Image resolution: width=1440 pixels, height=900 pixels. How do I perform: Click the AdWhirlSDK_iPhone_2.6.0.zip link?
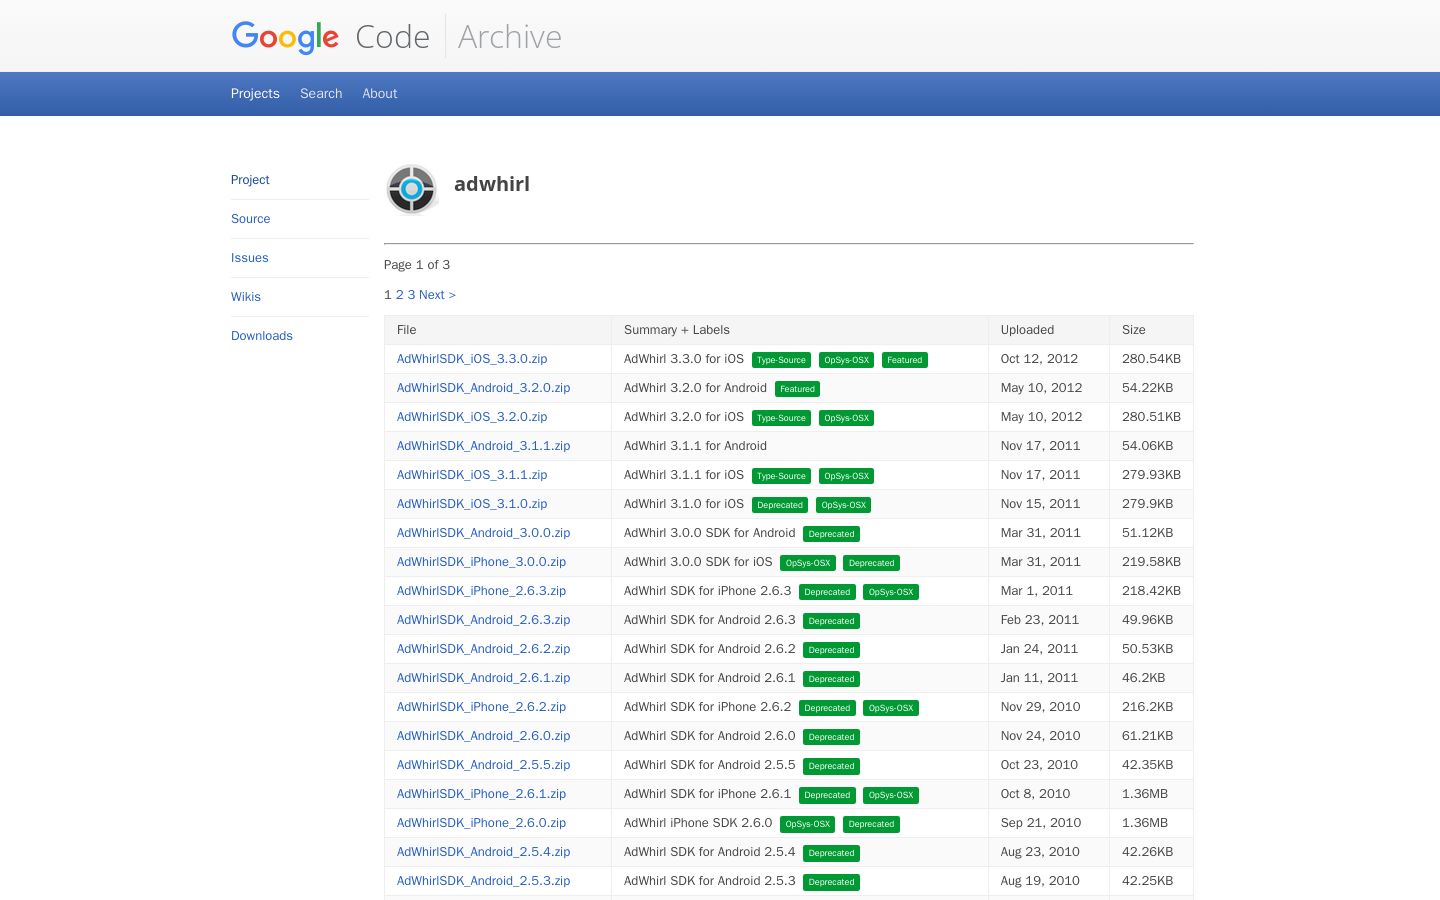point(482,823)
